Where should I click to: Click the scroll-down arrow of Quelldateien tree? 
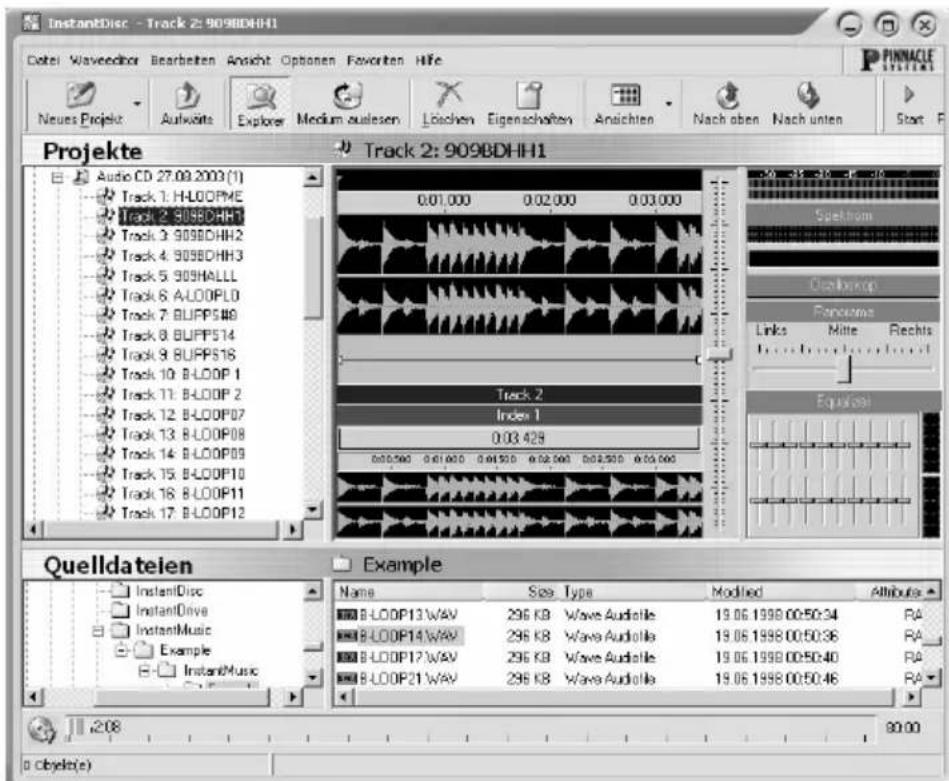[x=312, y=677]
